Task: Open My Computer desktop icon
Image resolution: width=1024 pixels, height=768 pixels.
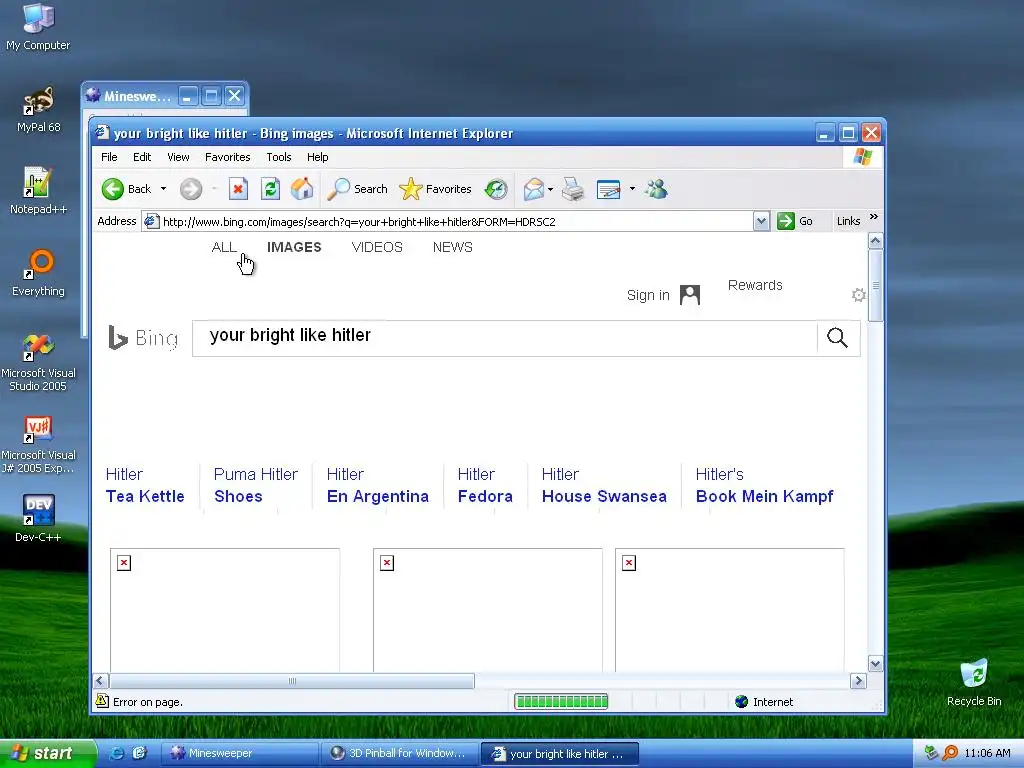Action: coord(38,27)
